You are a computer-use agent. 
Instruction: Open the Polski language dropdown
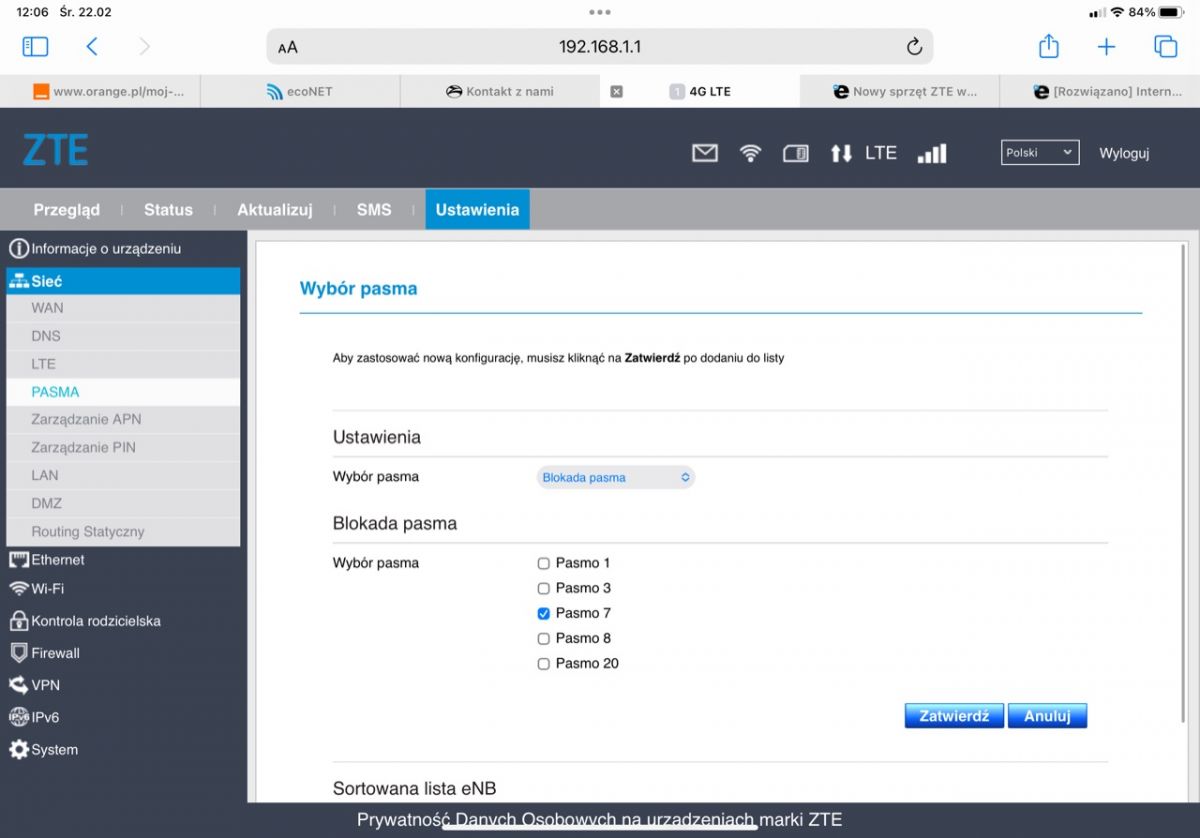pyautogui.click(x=1040, y=153)
